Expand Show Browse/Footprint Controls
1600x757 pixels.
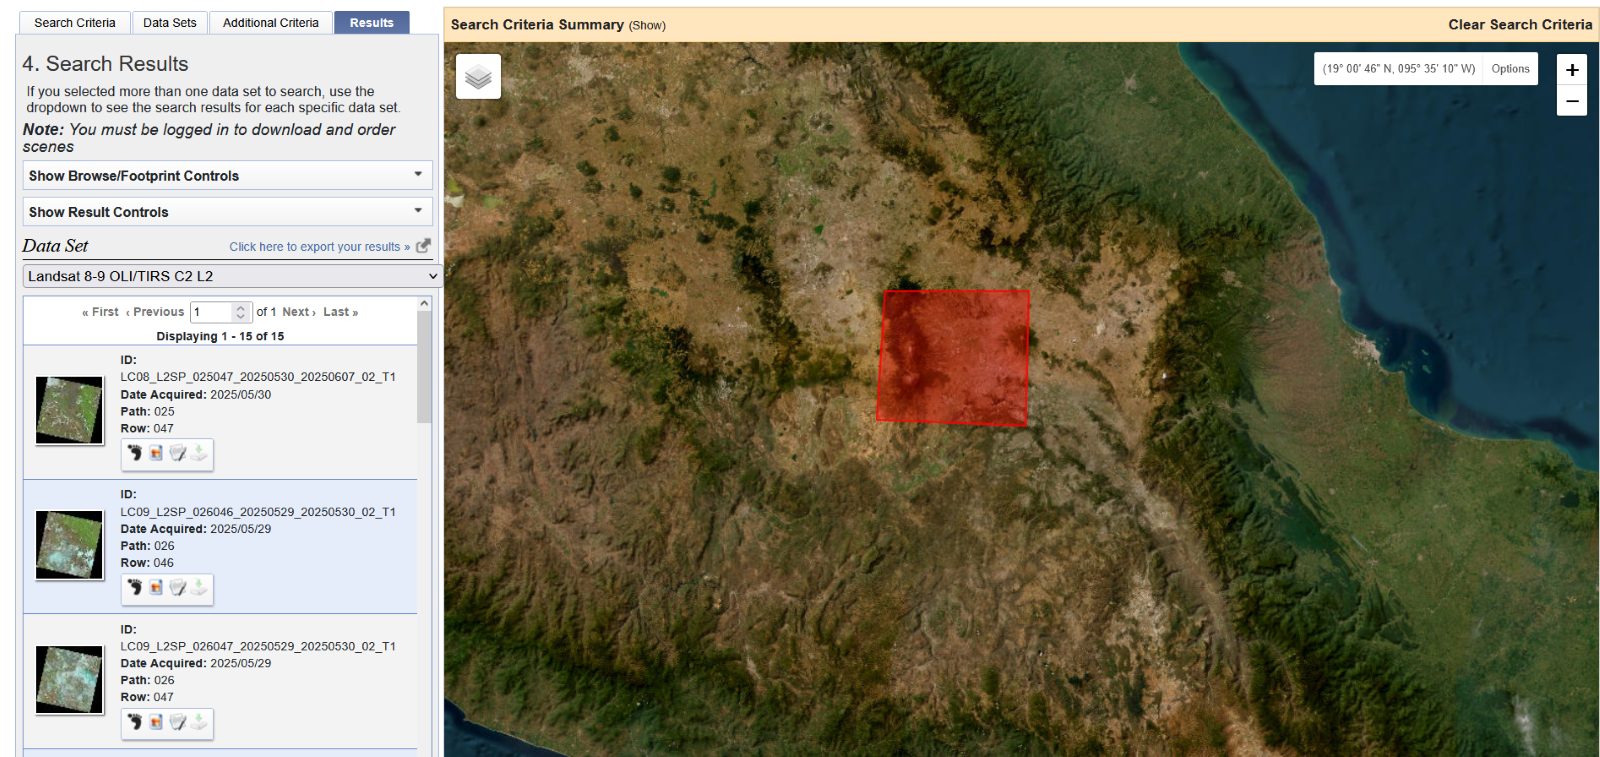click(227, 176)
